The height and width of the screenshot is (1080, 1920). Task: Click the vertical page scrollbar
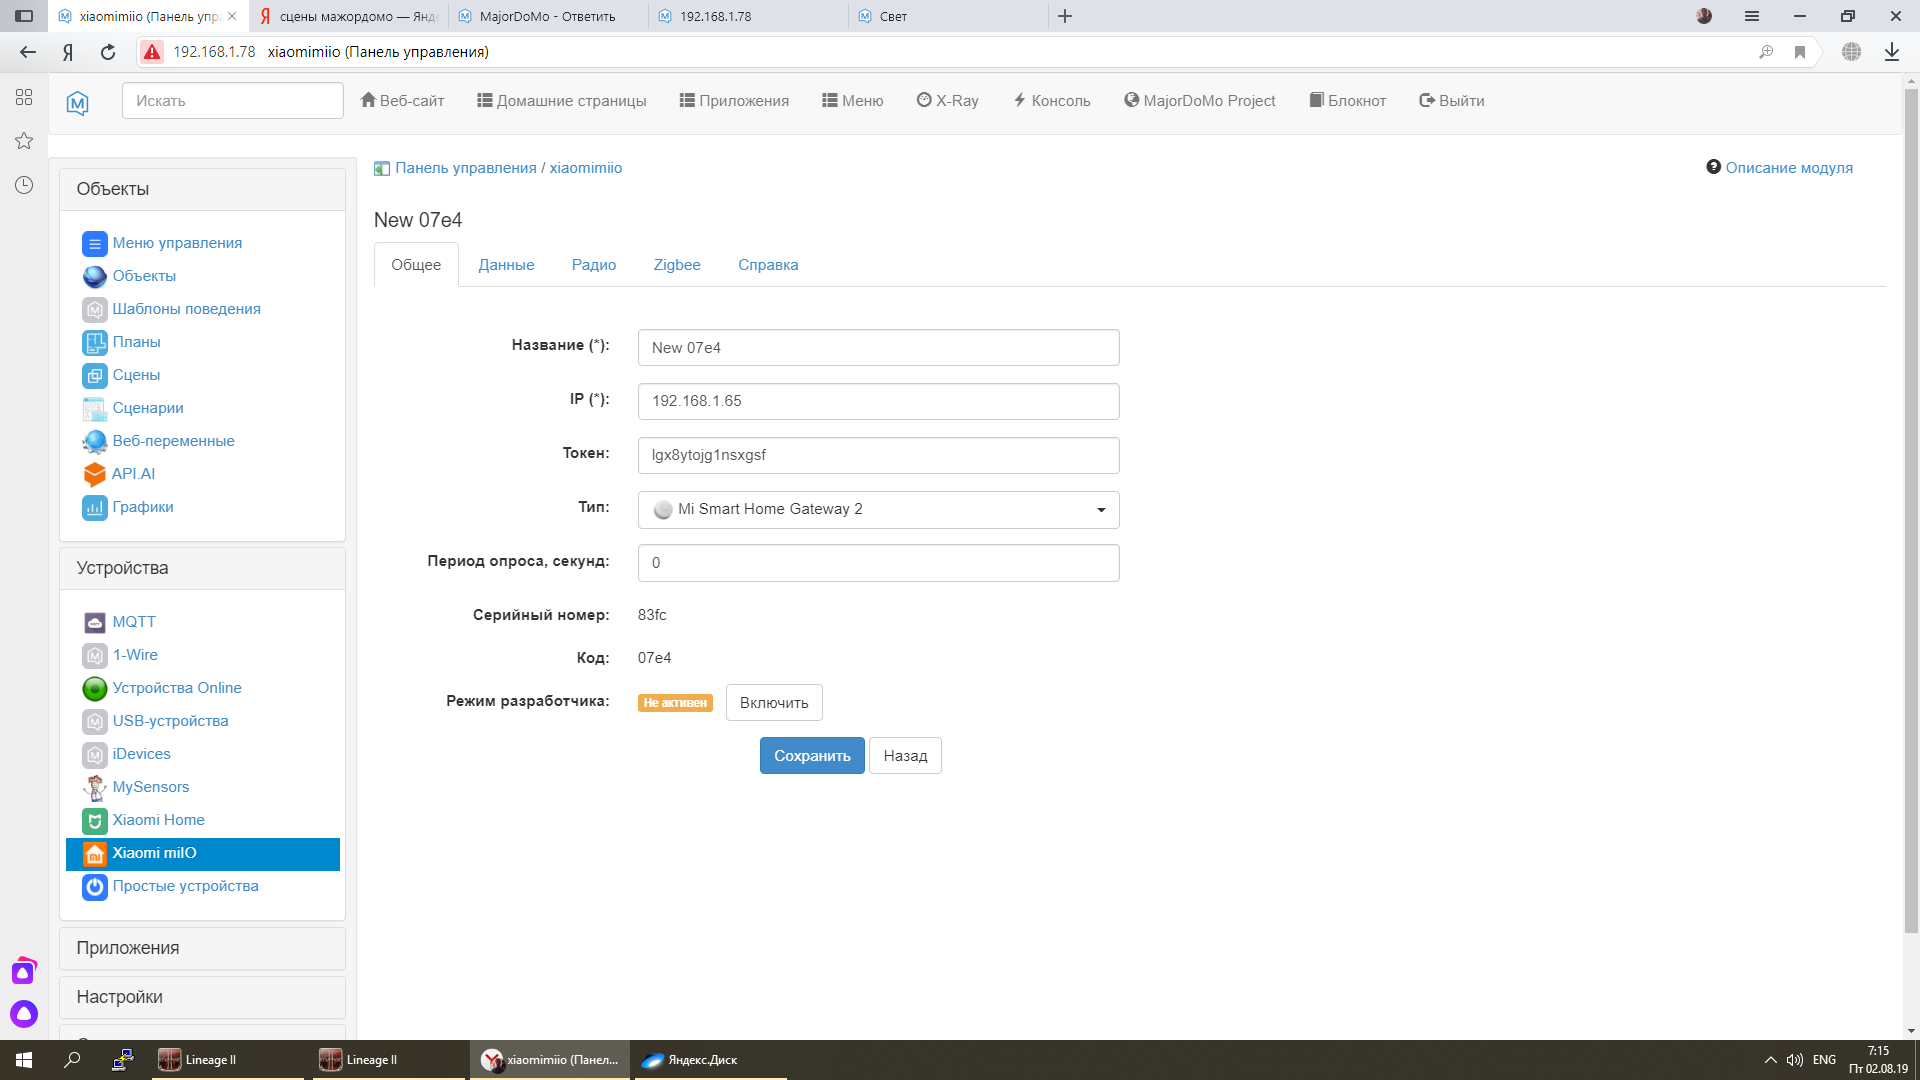pyautogui.click(x=1910, y=500)
